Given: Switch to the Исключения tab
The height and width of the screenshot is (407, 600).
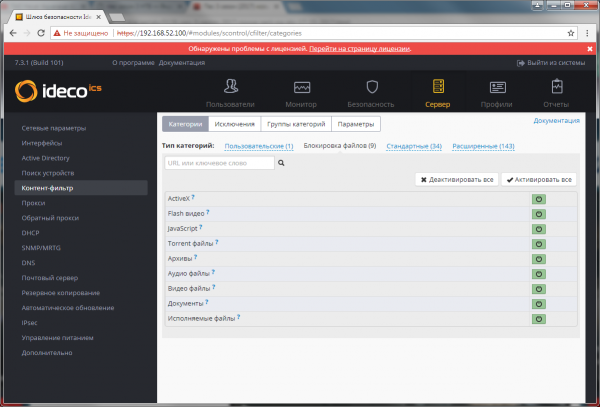Looking at the screenshot, I should coord(235,125).
